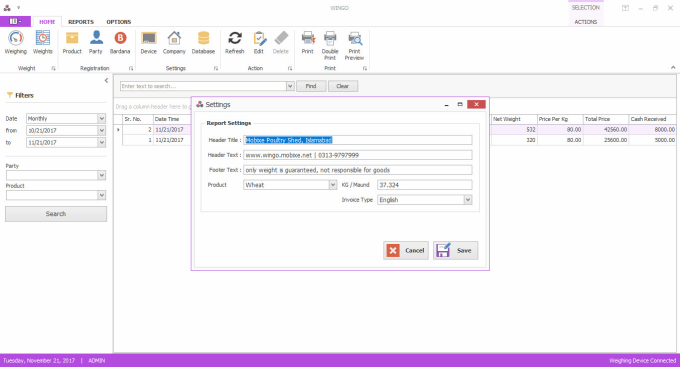
Task: Click the Footer Text field
Action: point(358,170)
